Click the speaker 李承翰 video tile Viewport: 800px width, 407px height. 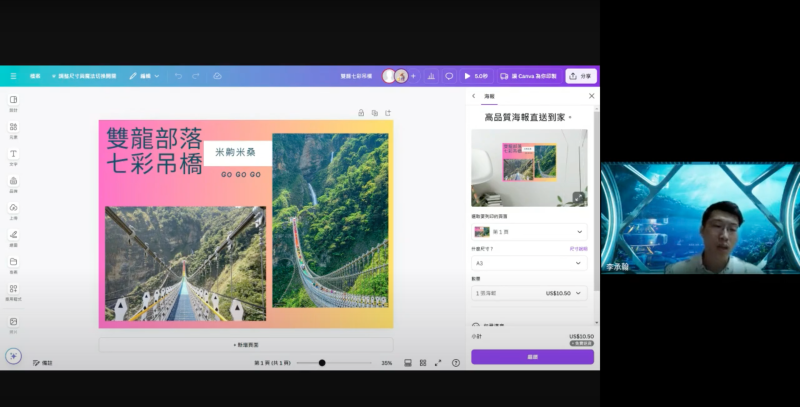click(700, 218)
